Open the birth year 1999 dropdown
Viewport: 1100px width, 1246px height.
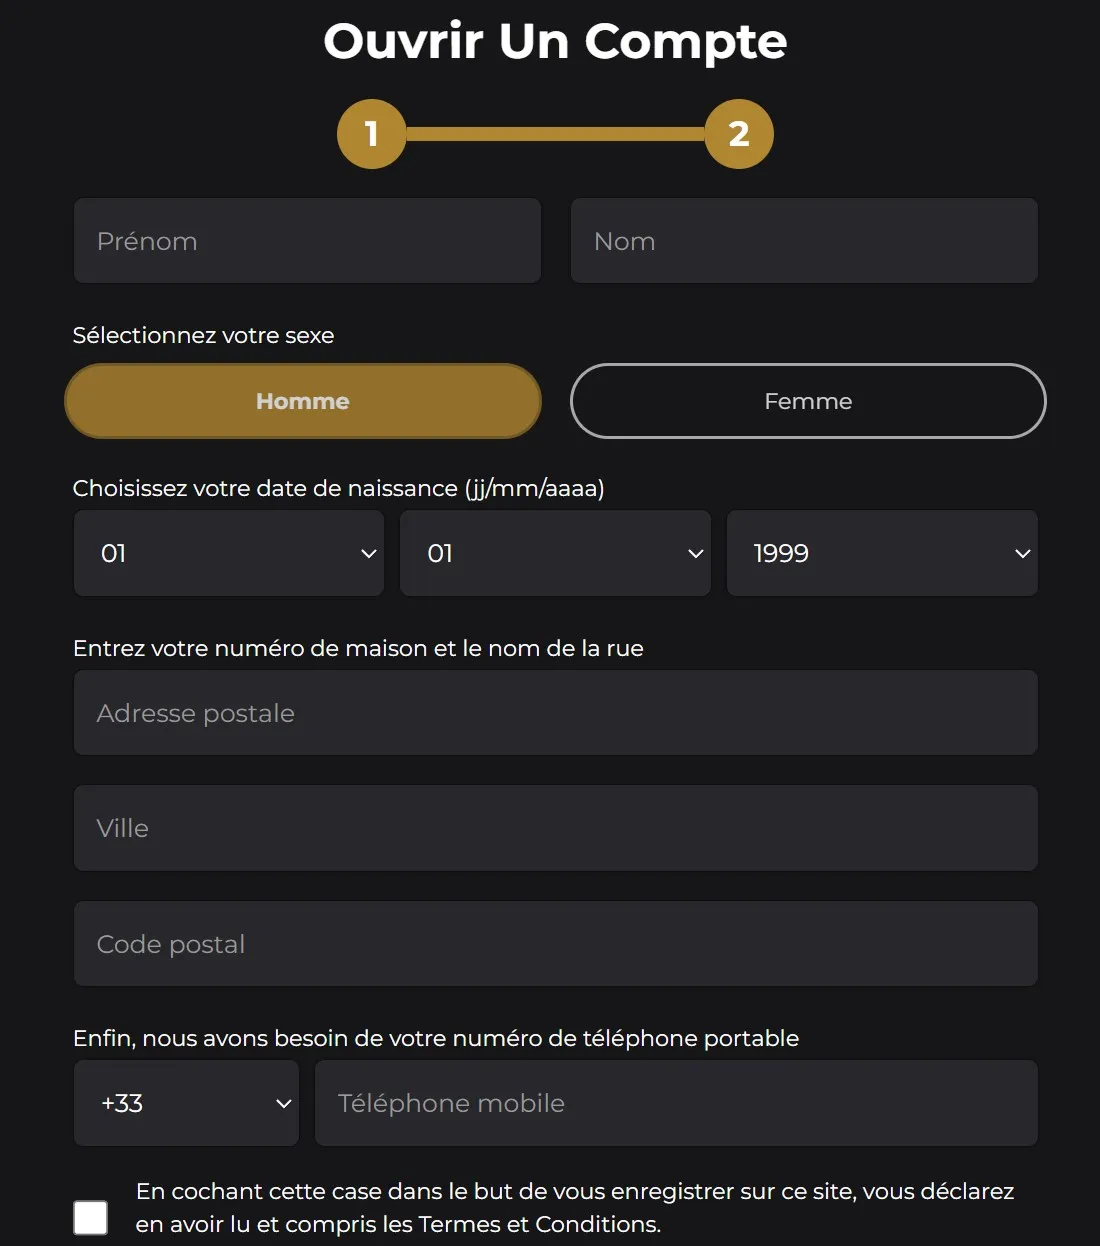(x=882, y=553)
